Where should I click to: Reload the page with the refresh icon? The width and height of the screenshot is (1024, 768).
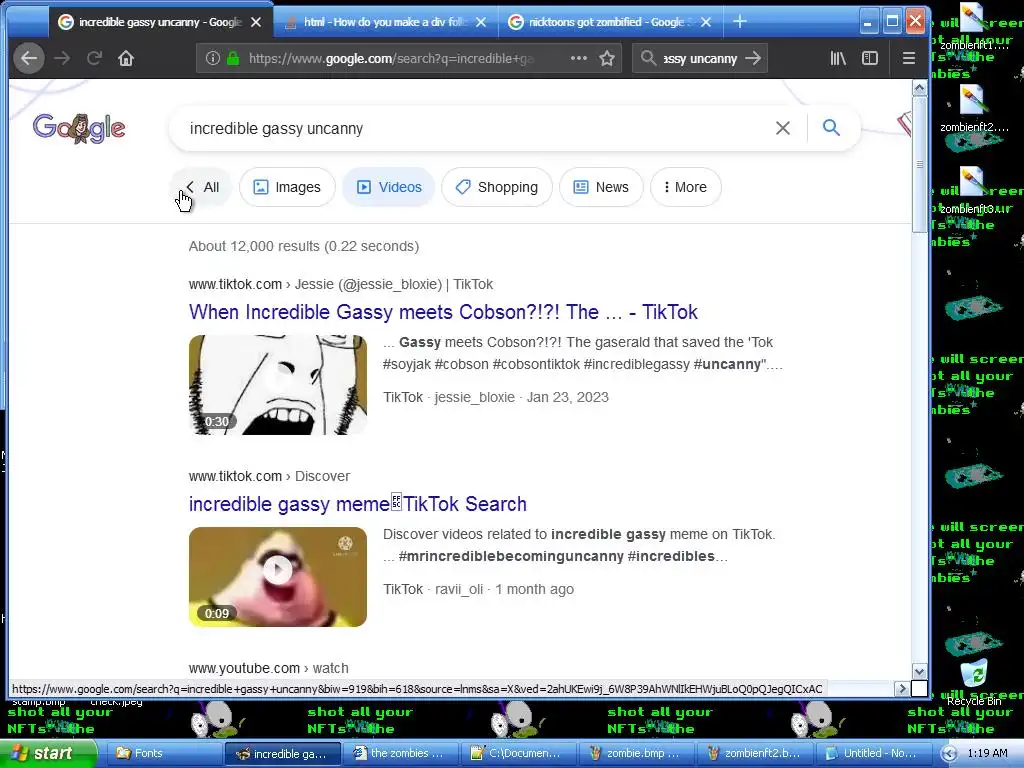point(94,58)
